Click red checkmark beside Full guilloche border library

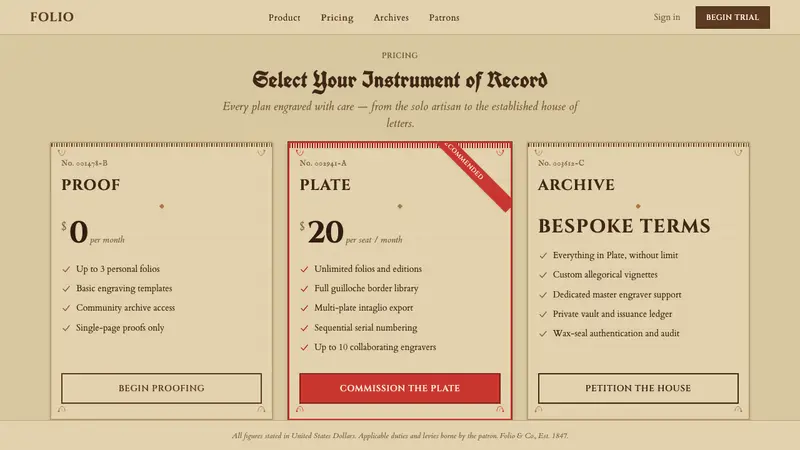304,289
